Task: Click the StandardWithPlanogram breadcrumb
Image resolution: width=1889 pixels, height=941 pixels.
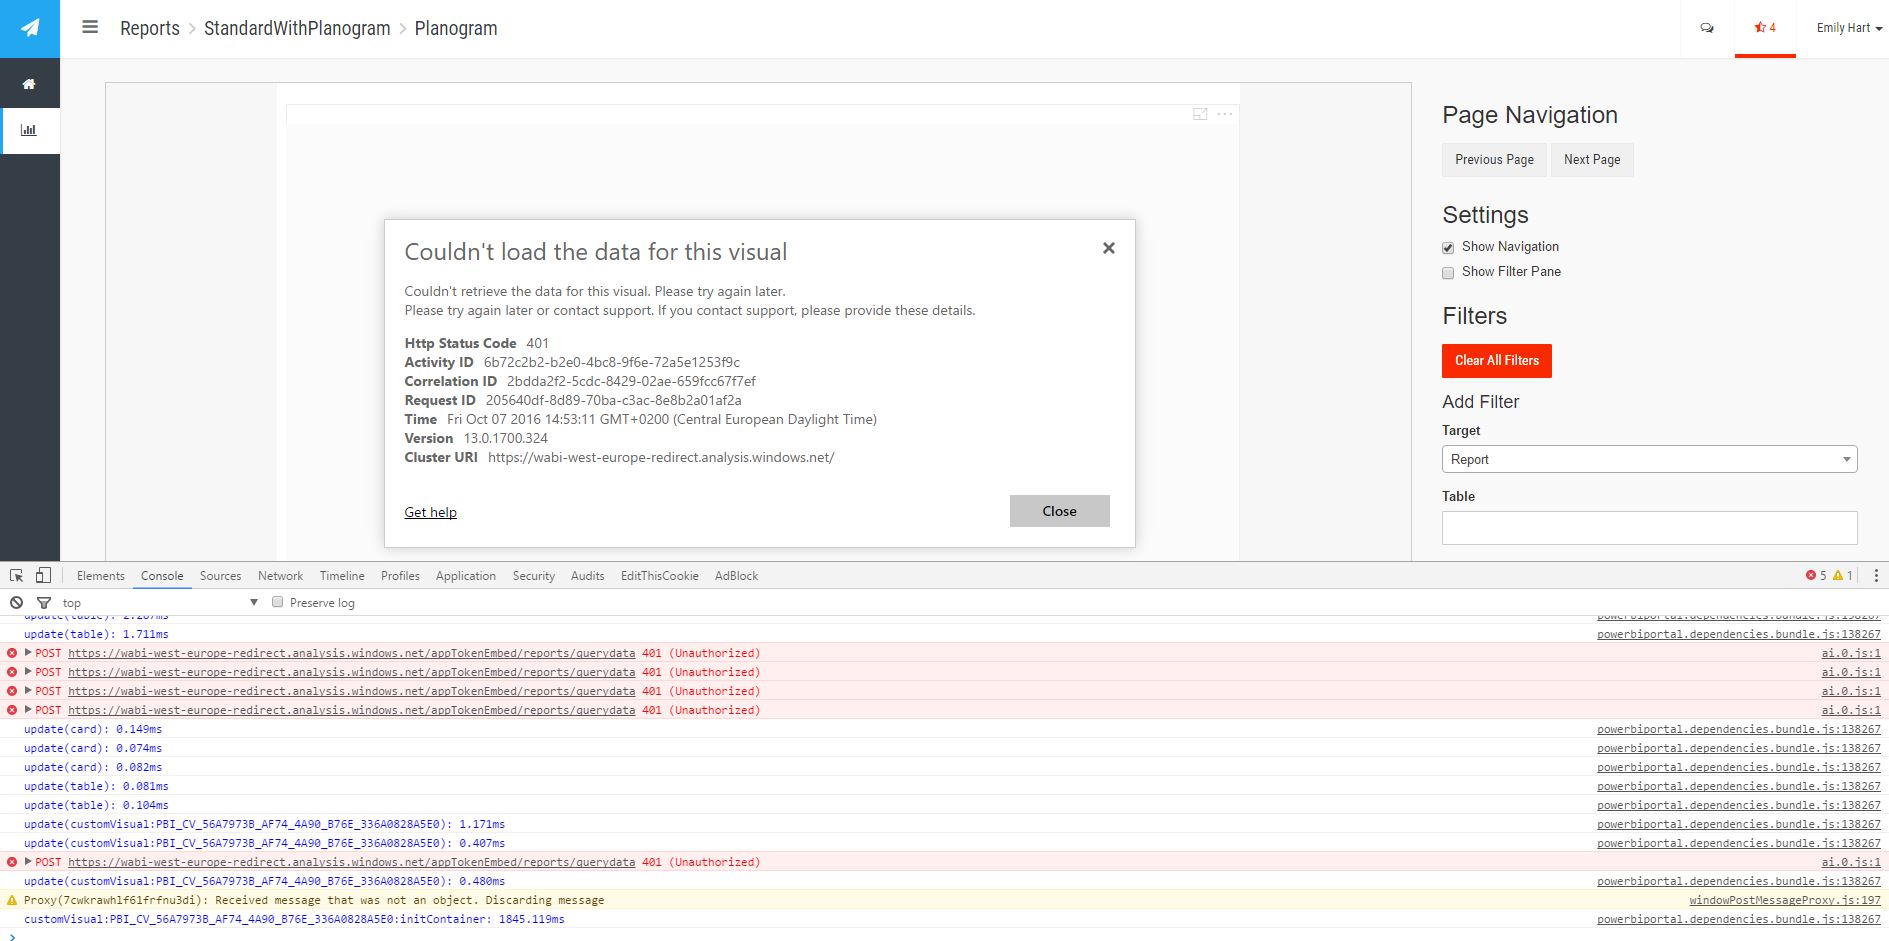Action: point(297,28)
